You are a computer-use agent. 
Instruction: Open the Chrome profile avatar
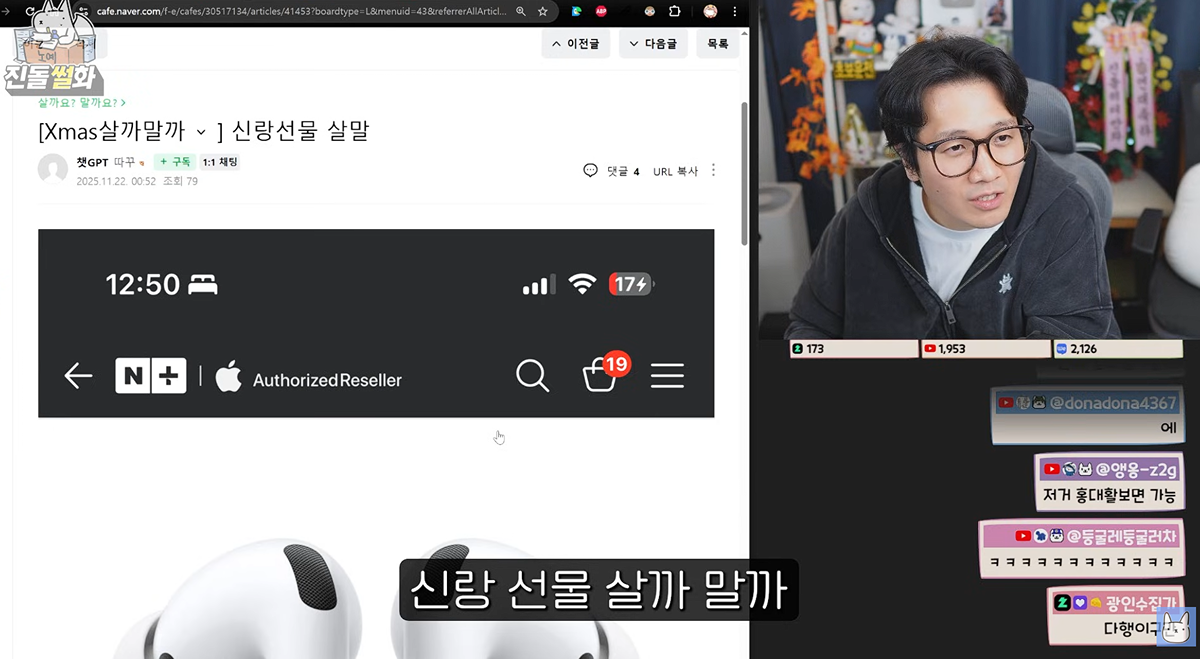pyautogui.click(x=710, y=11)
